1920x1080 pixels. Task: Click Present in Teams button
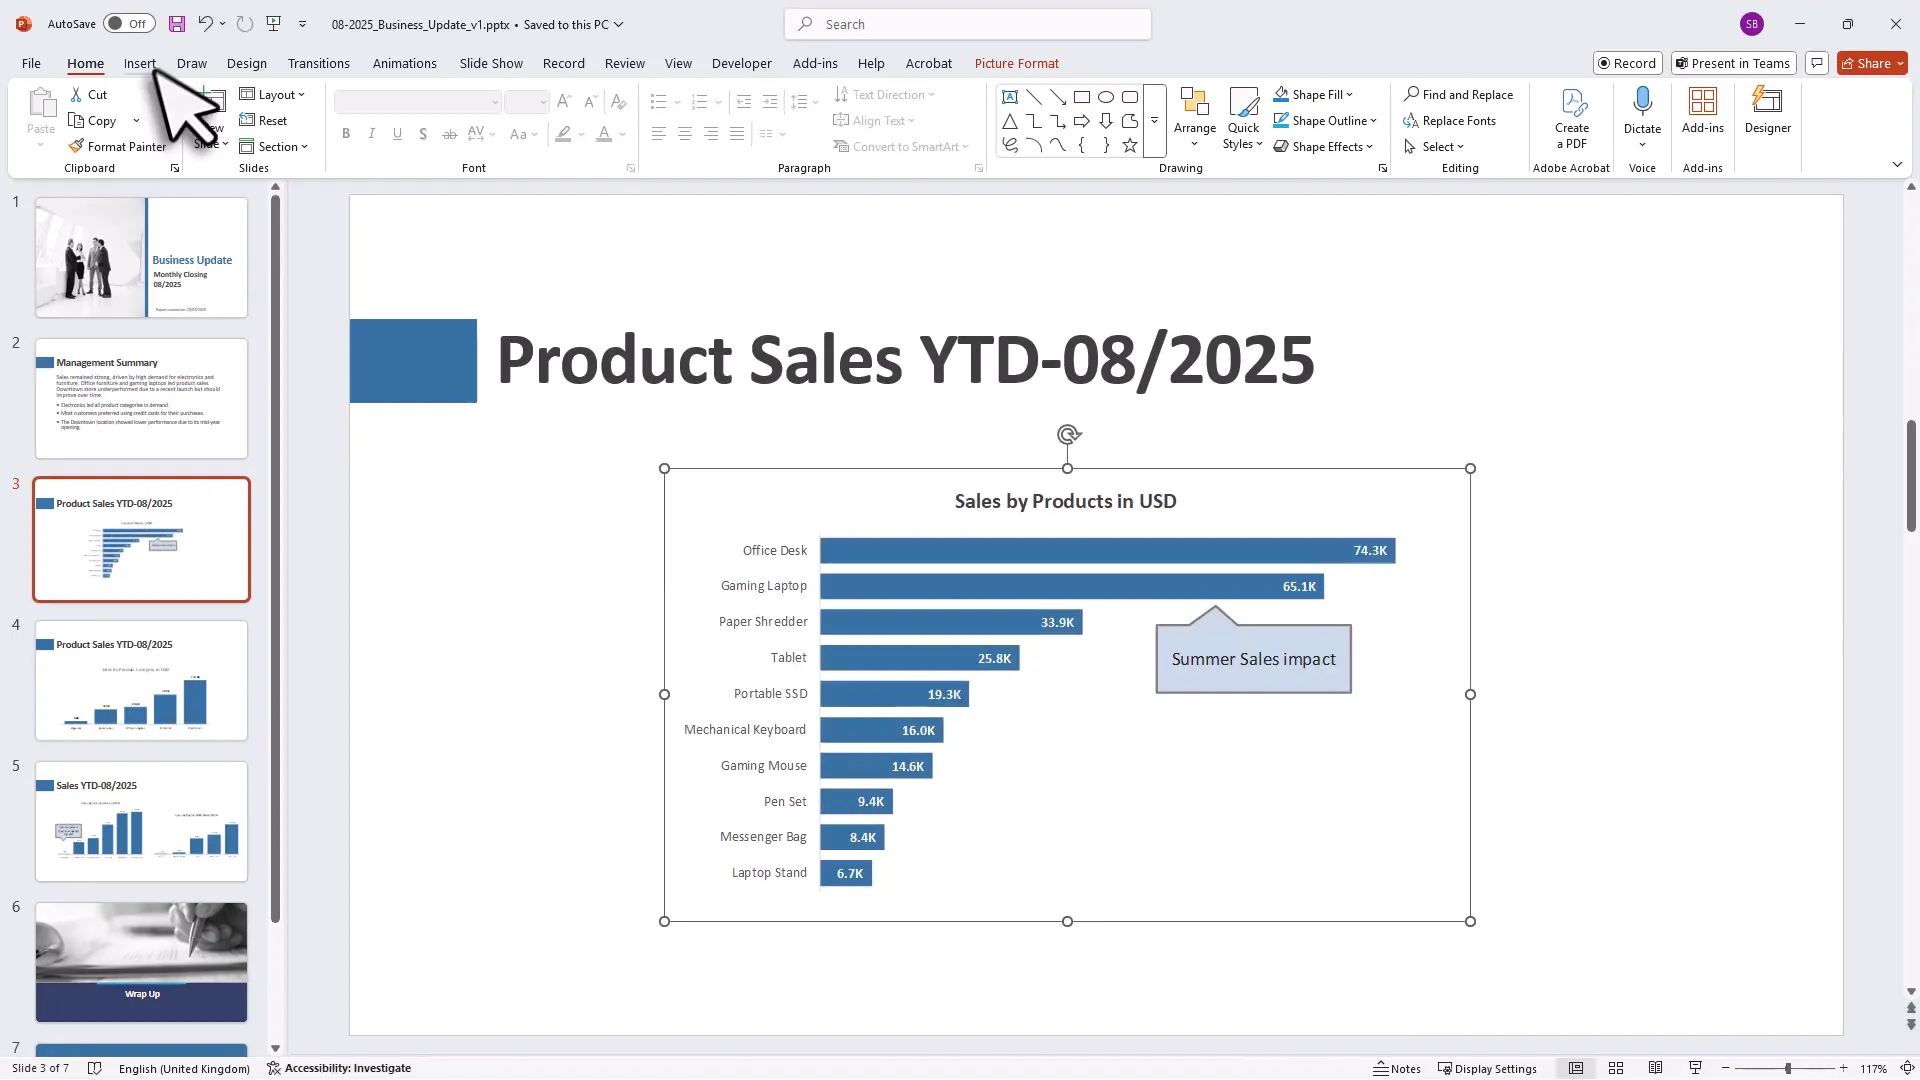tap(1733, 63)
